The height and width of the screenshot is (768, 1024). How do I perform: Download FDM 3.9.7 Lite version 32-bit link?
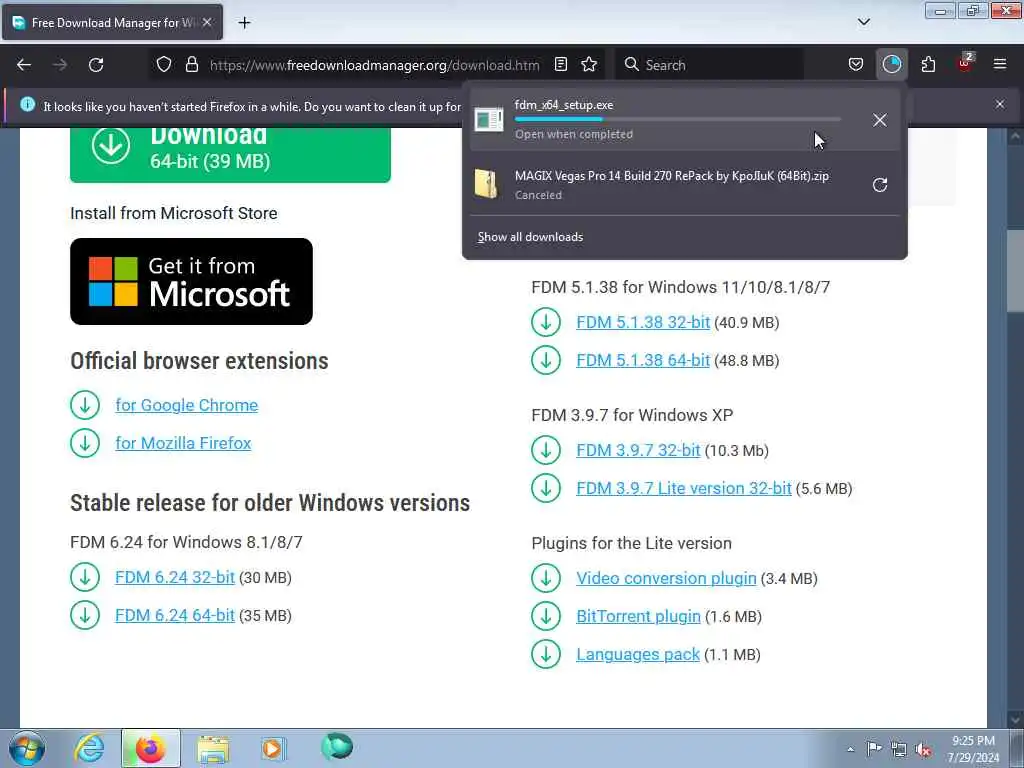[684, 488]
